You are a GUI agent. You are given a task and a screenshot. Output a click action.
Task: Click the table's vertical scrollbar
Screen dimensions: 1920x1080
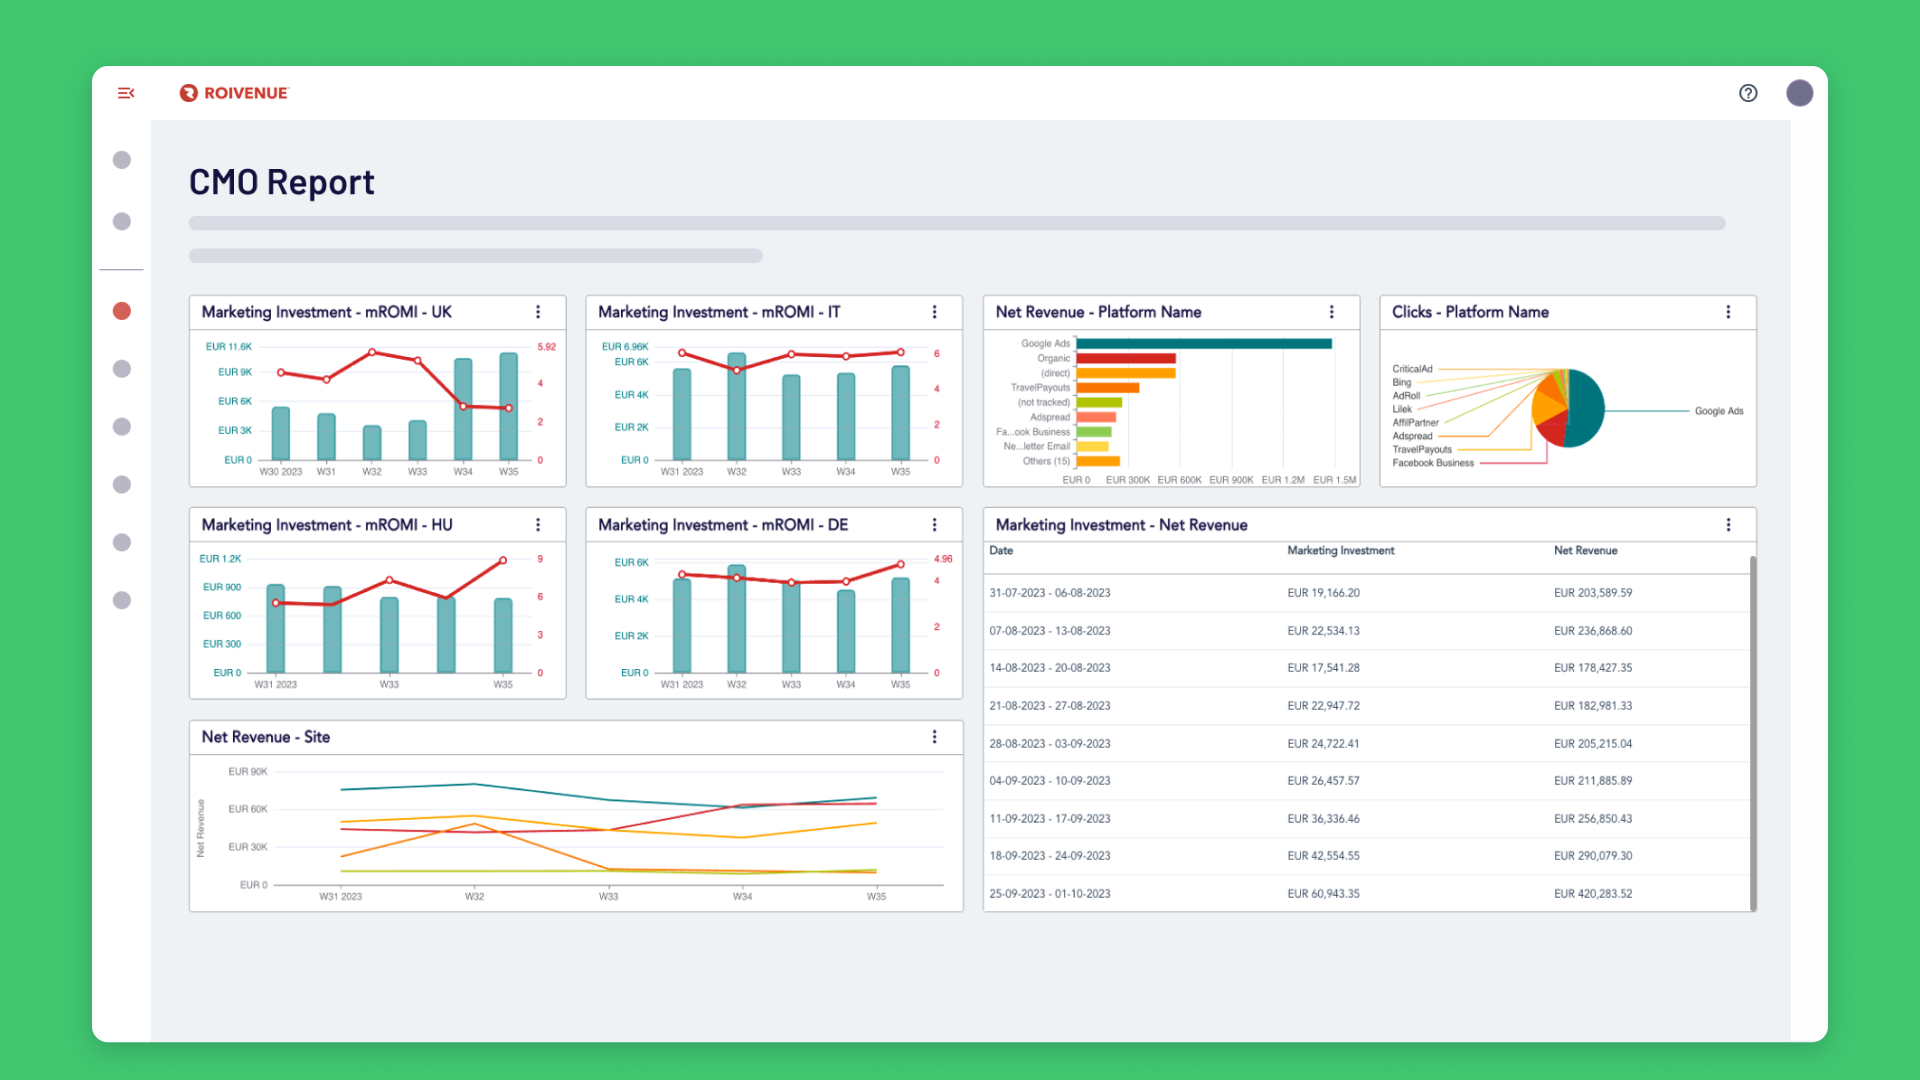coord(1753,733)
